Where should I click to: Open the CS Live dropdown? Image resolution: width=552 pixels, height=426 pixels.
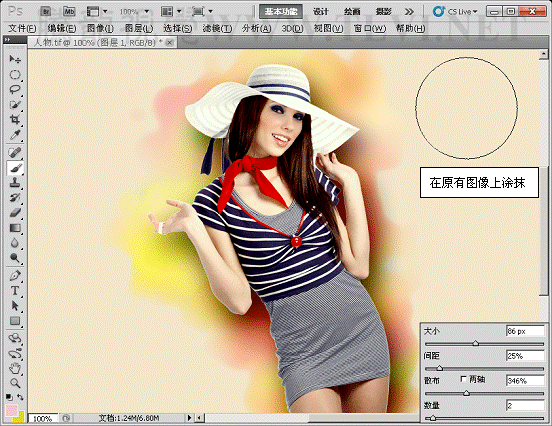pos(455,12)
